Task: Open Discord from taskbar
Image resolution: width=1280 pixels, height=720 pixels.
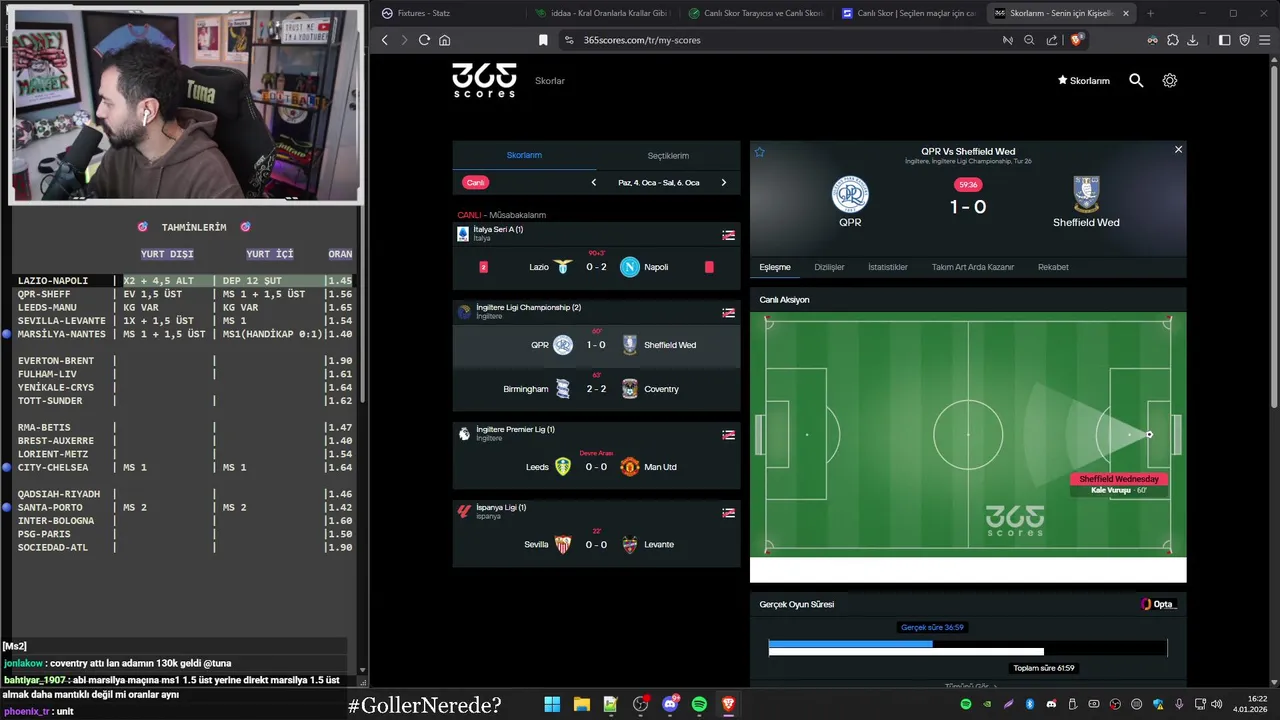Action: click(x=670, y=704)
